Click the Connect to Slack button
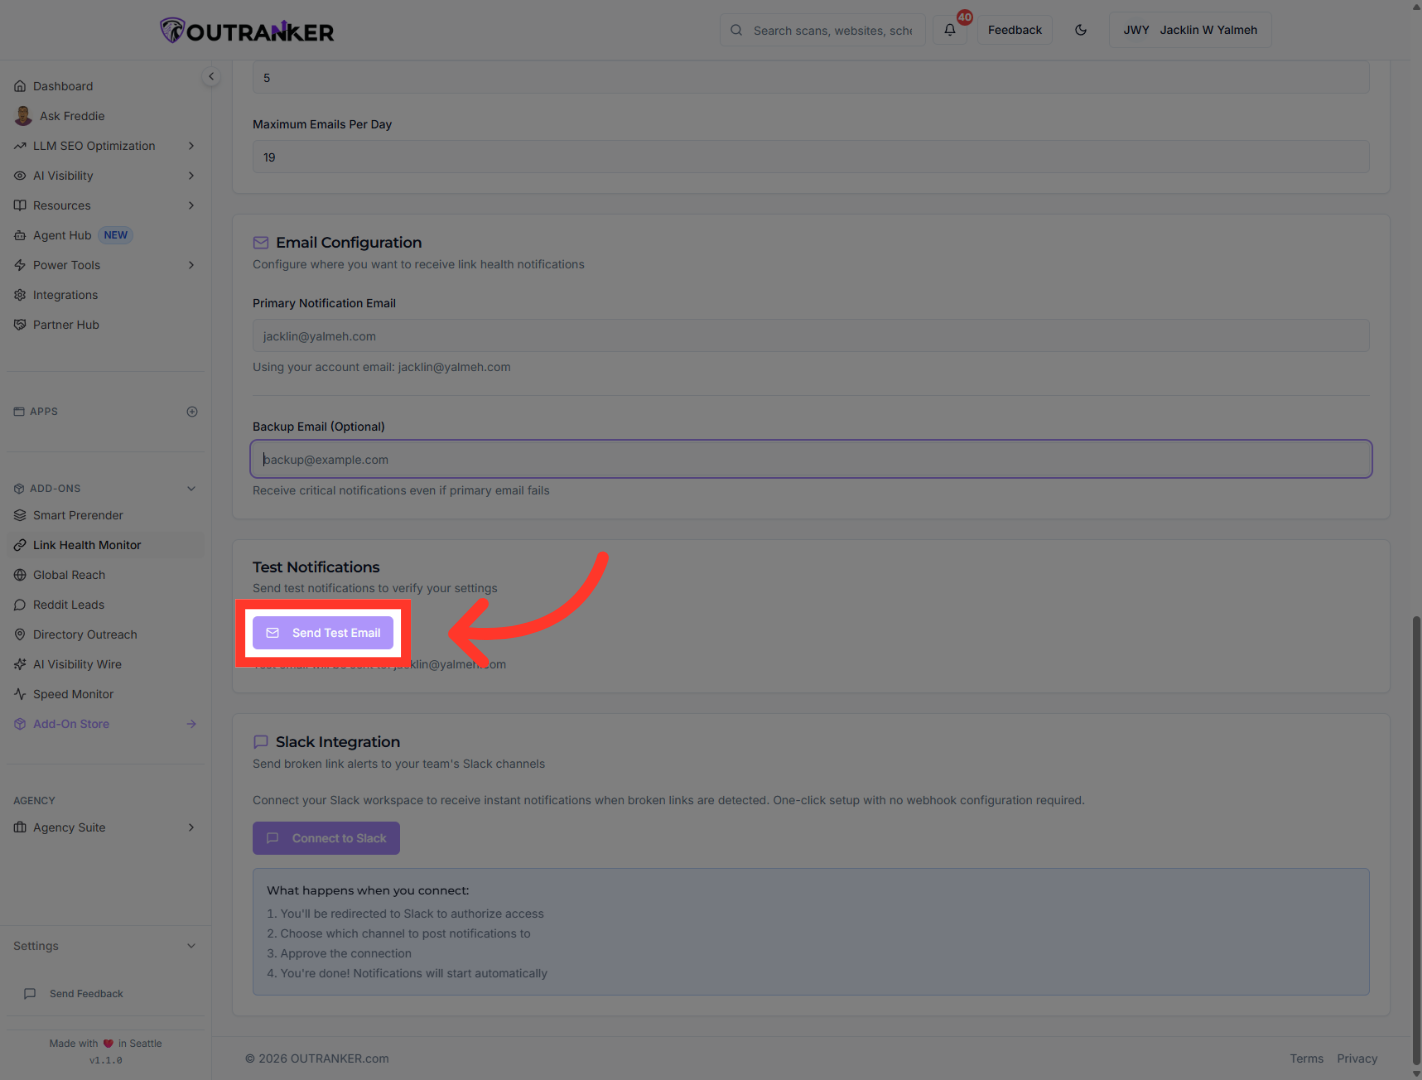The width and height of the screenshot is (1422, 1080). pos(326,838)
